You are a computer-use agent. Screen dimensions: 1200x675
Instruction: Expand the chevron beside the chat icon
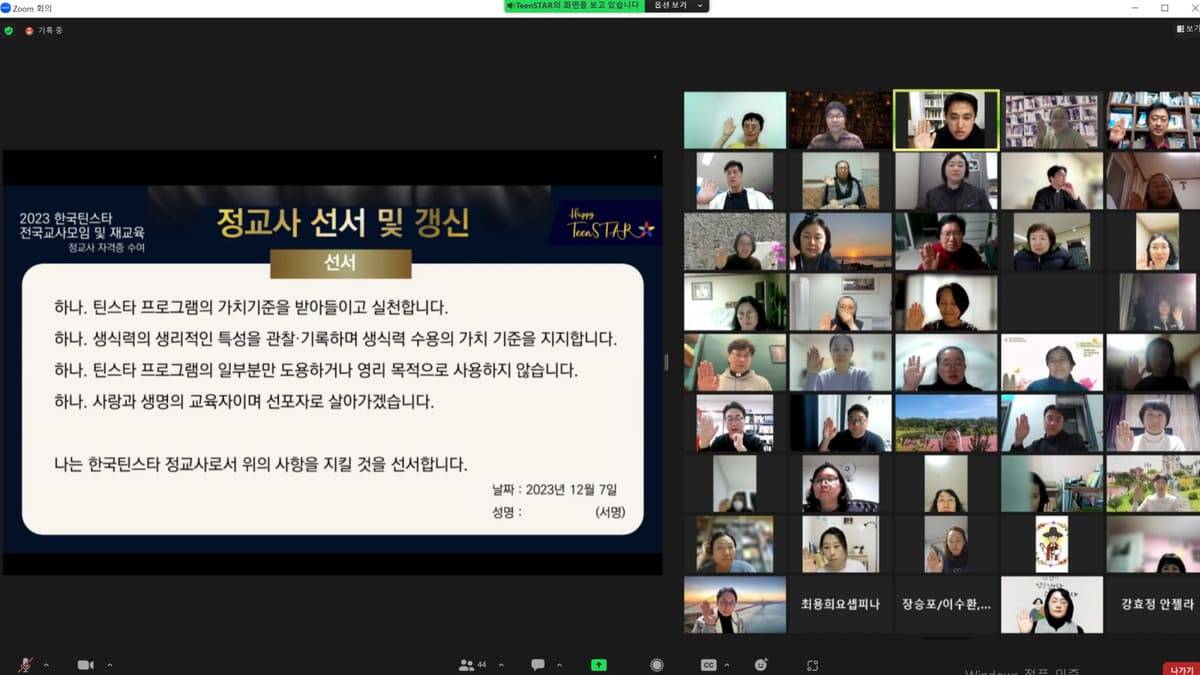pyautogui.click(x=560, y=665)
